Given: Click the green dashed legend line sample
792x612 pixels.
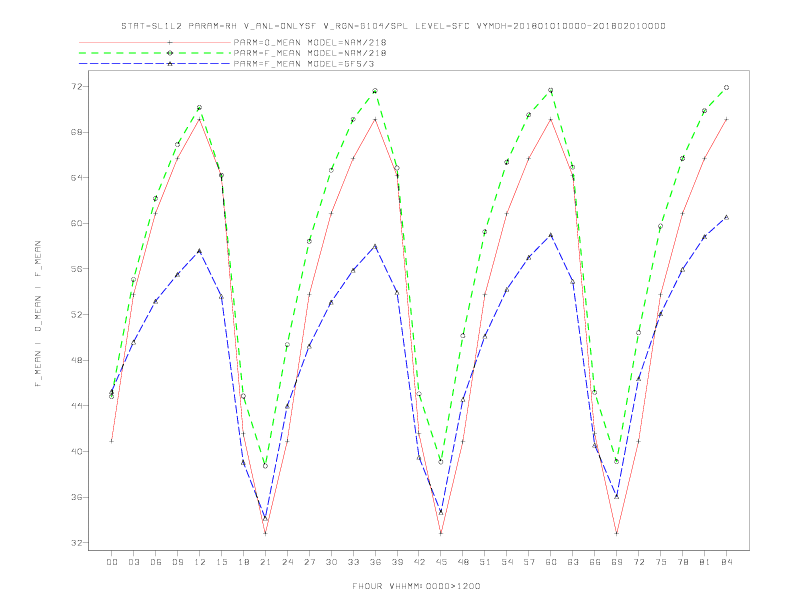Looking at the screenshot, I should (x=155, y=53).
